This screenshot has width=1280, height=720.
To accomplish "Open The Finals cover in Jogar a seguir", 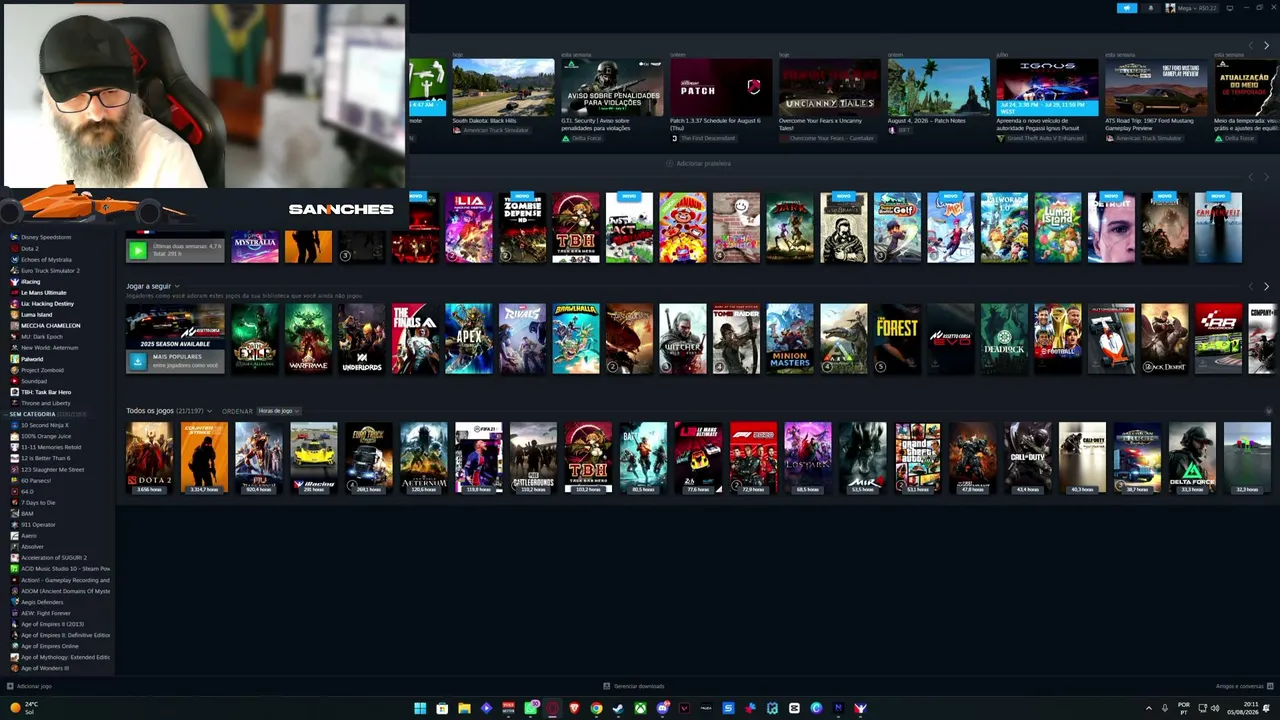I will tap(415, 338).
